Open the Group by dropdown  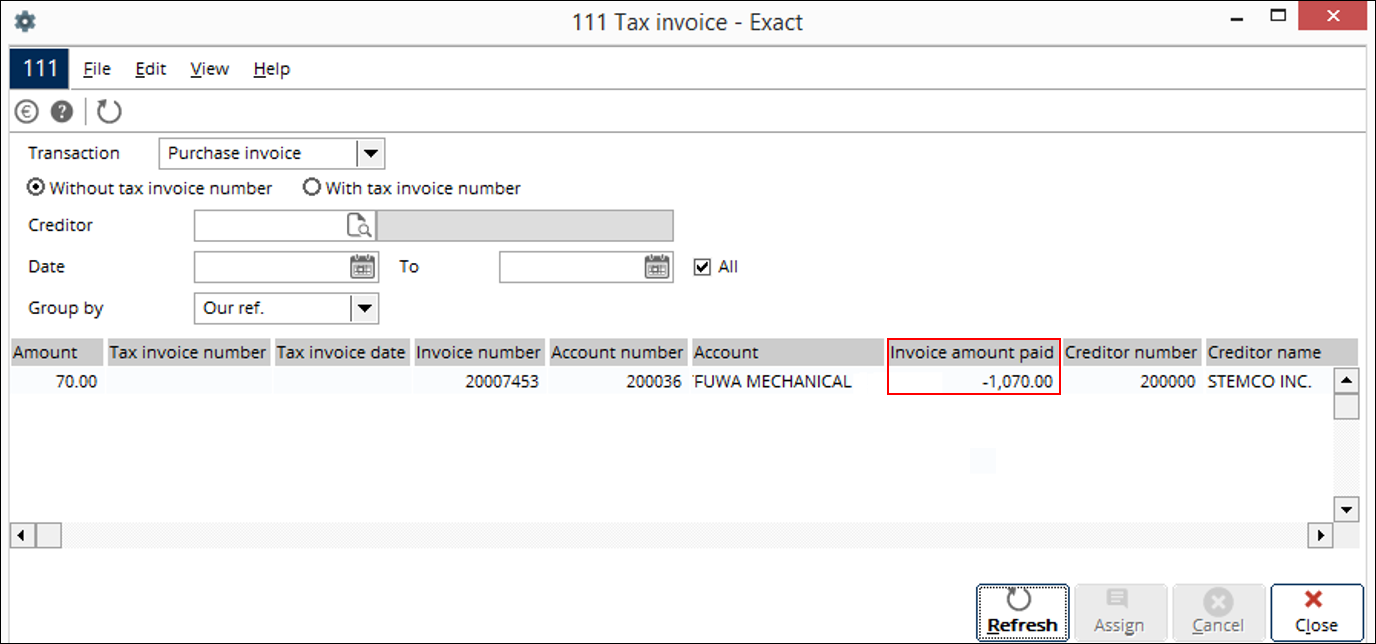click(x=365, y=308)
